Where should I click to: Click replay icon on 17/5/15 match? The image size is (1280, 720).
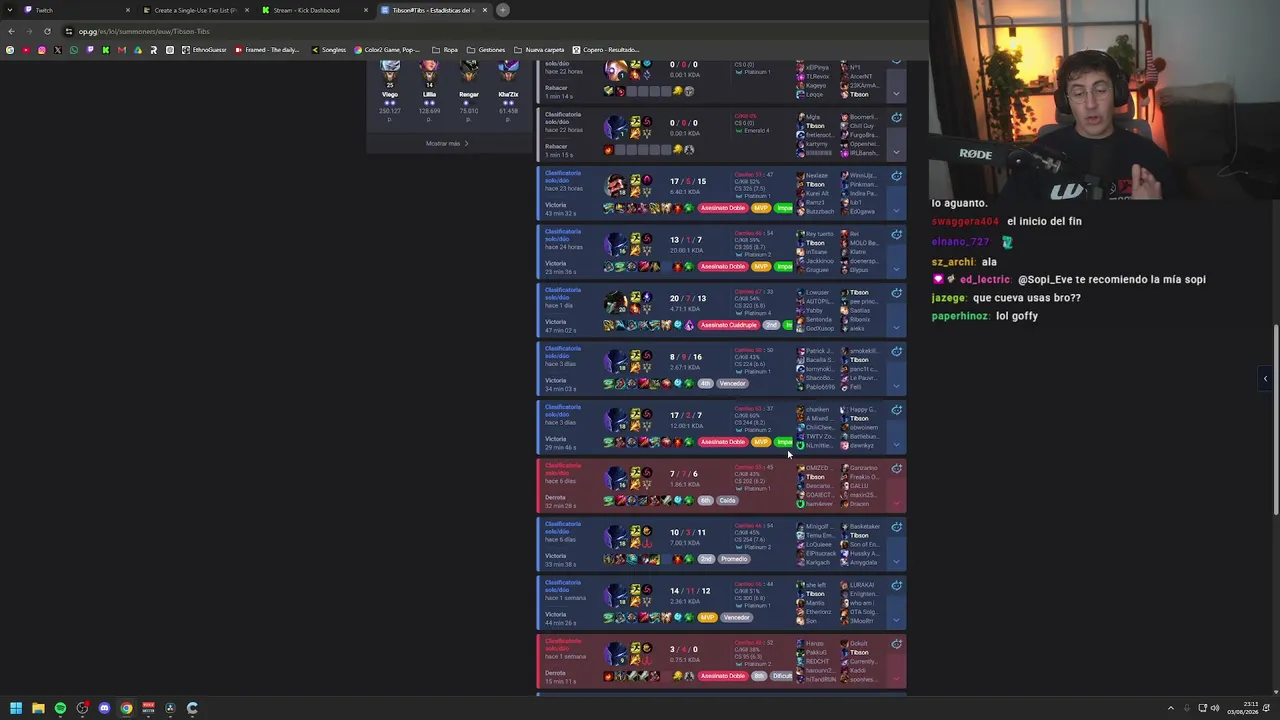pos(897,176)
